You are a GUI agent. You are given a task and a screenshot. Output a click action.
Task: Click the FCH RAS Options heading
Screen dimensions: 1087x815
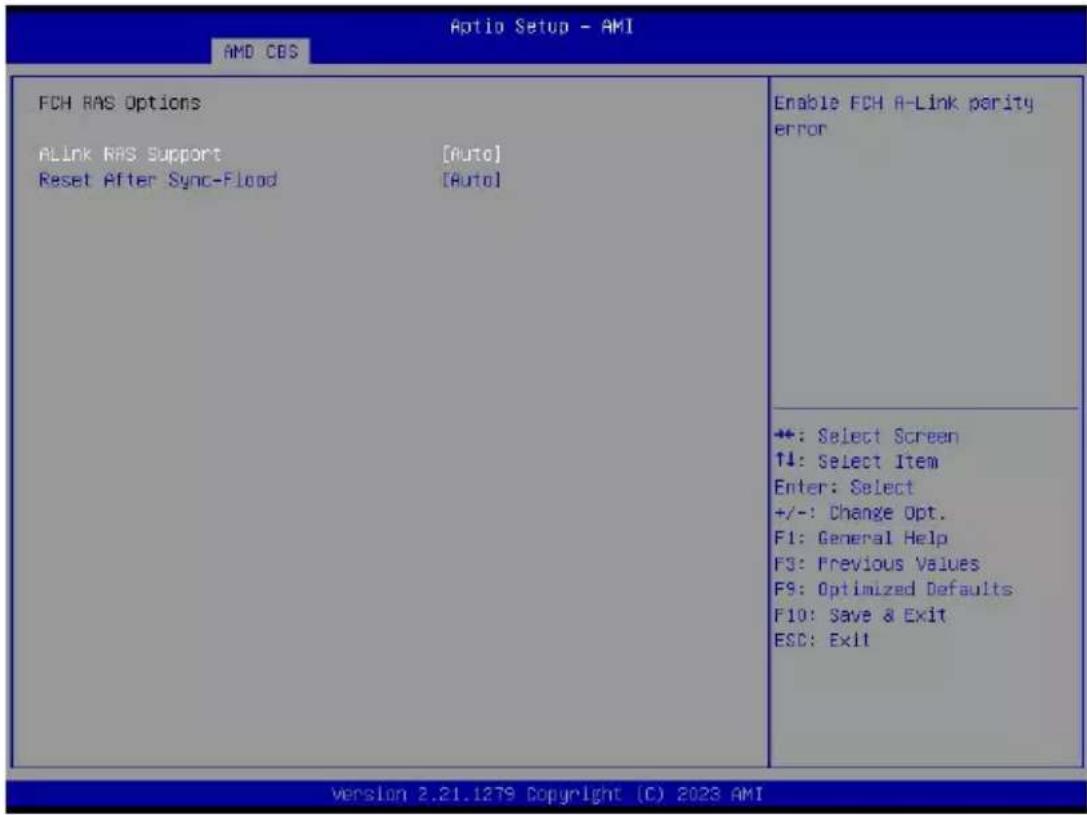tap(119, 103)
